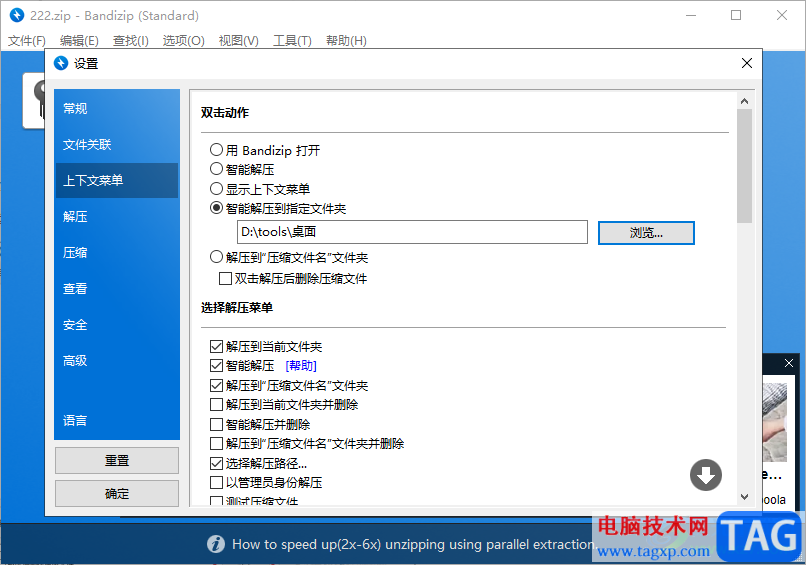Maximize the Bandizip main window

(x=736, y=15)
